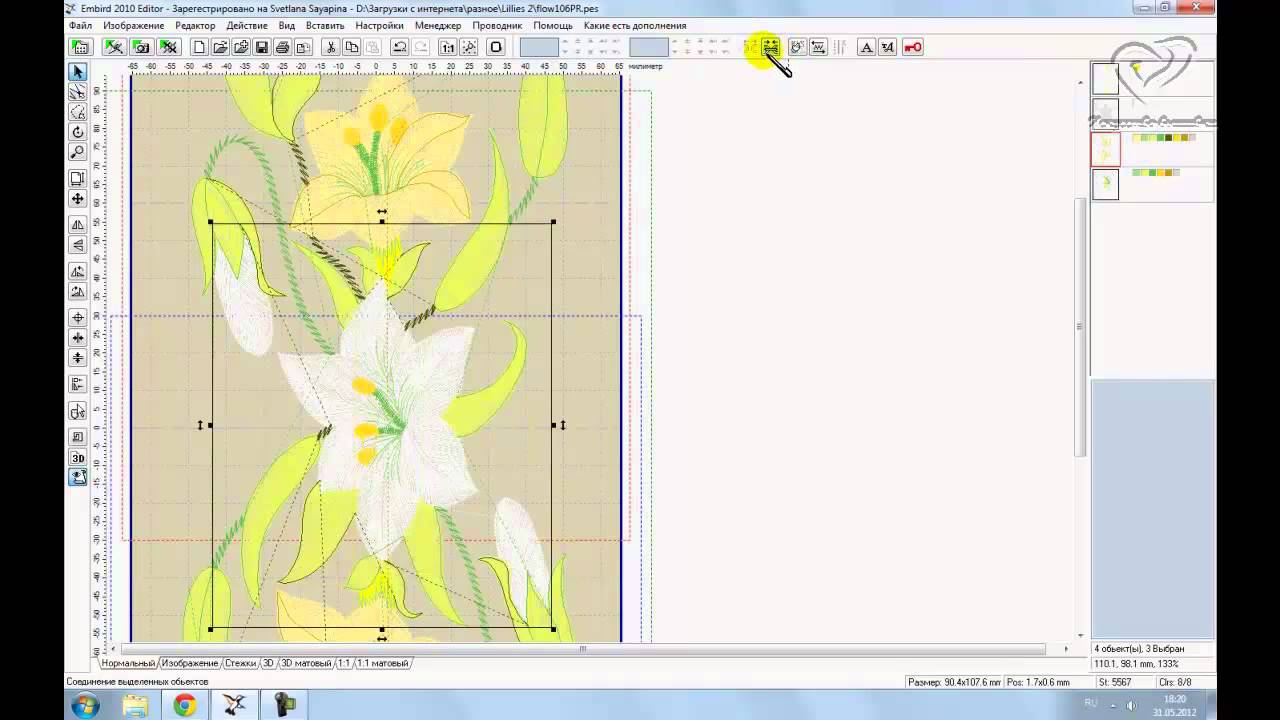The width and height of the screenshot is (1280, 720).
Task: Open a file with the folder icon
Action: [x=220, y=47]
